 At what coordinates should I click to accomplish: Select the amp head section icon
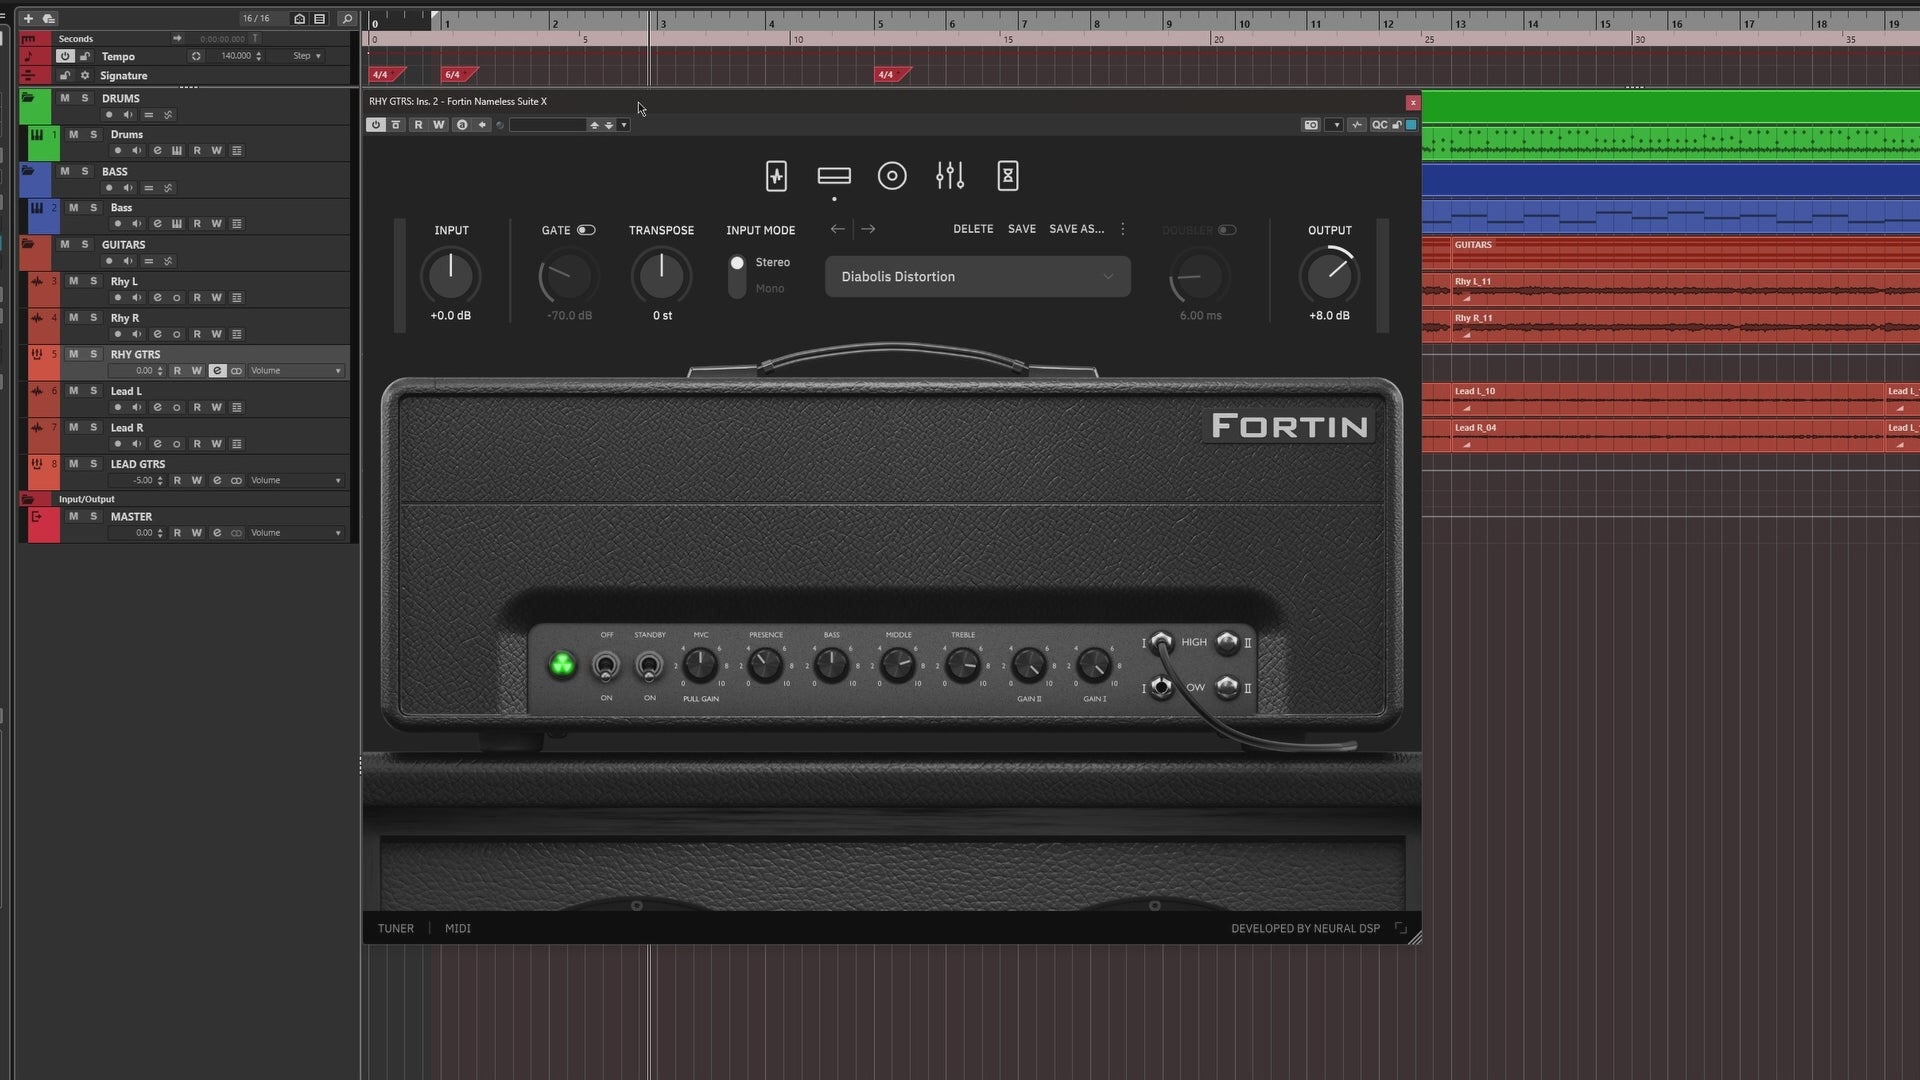pos(834,176)
